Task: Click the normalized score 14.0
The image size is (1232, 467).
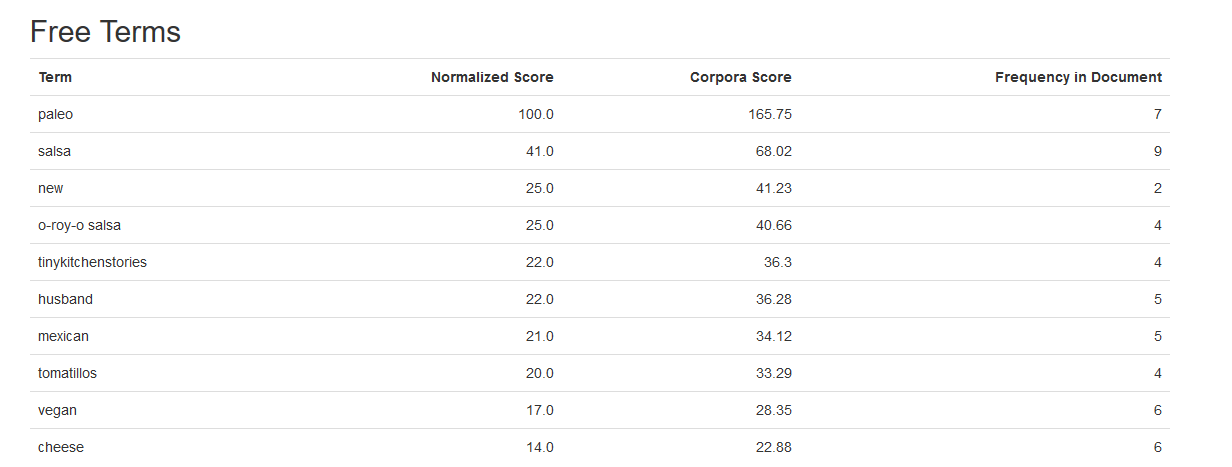Action: click(x=539, y=447)
